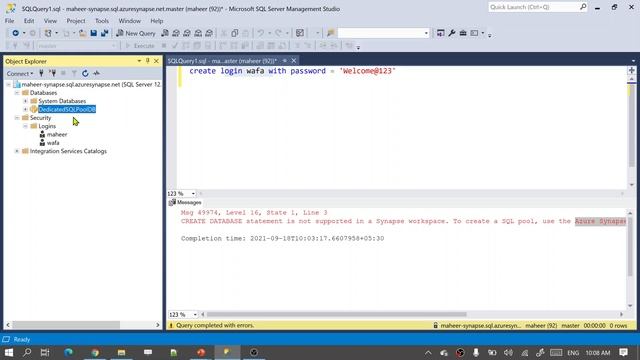Screen dimensions: 640x360
Task: Close the SQLQuery1.sql tab
Action: 294,61
